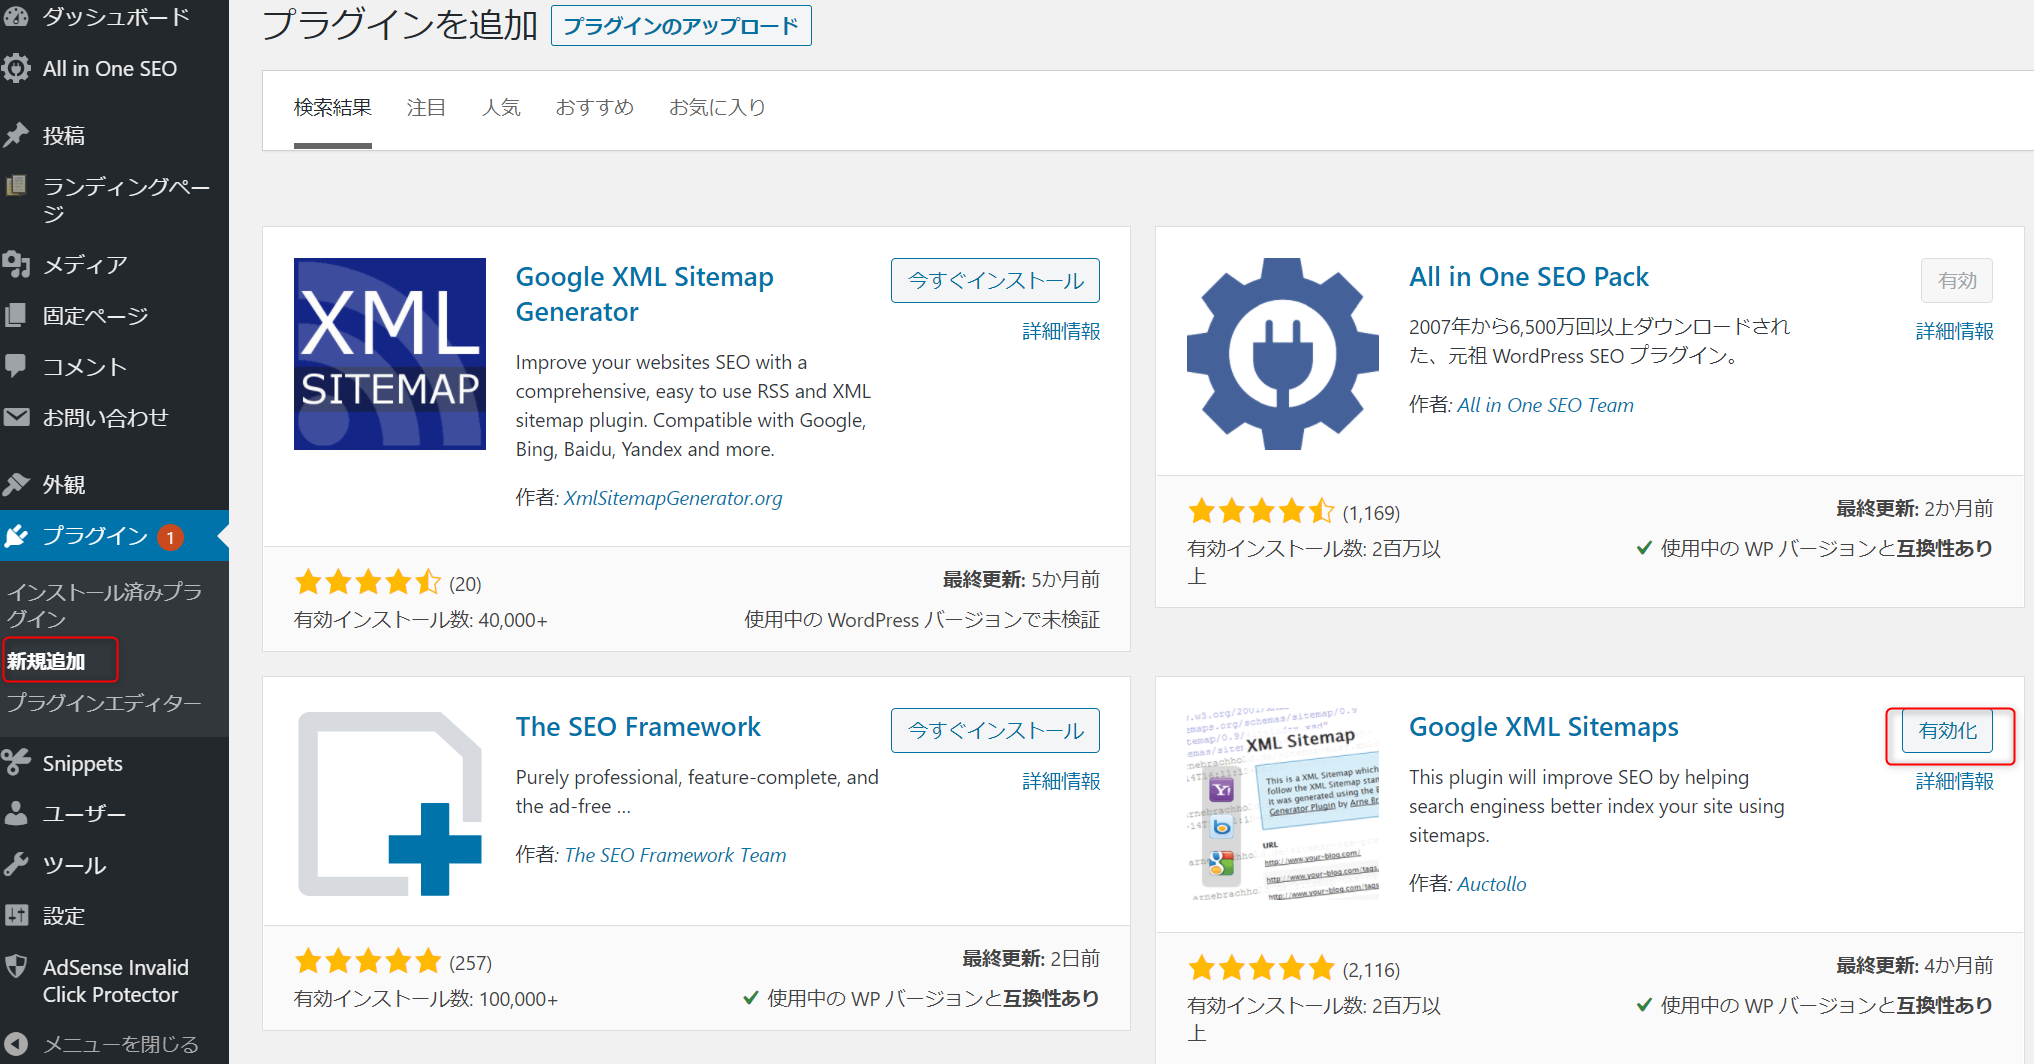Click the star rating of The SEO Framework
This screenshot has height=1064, width=2034.
367,961
